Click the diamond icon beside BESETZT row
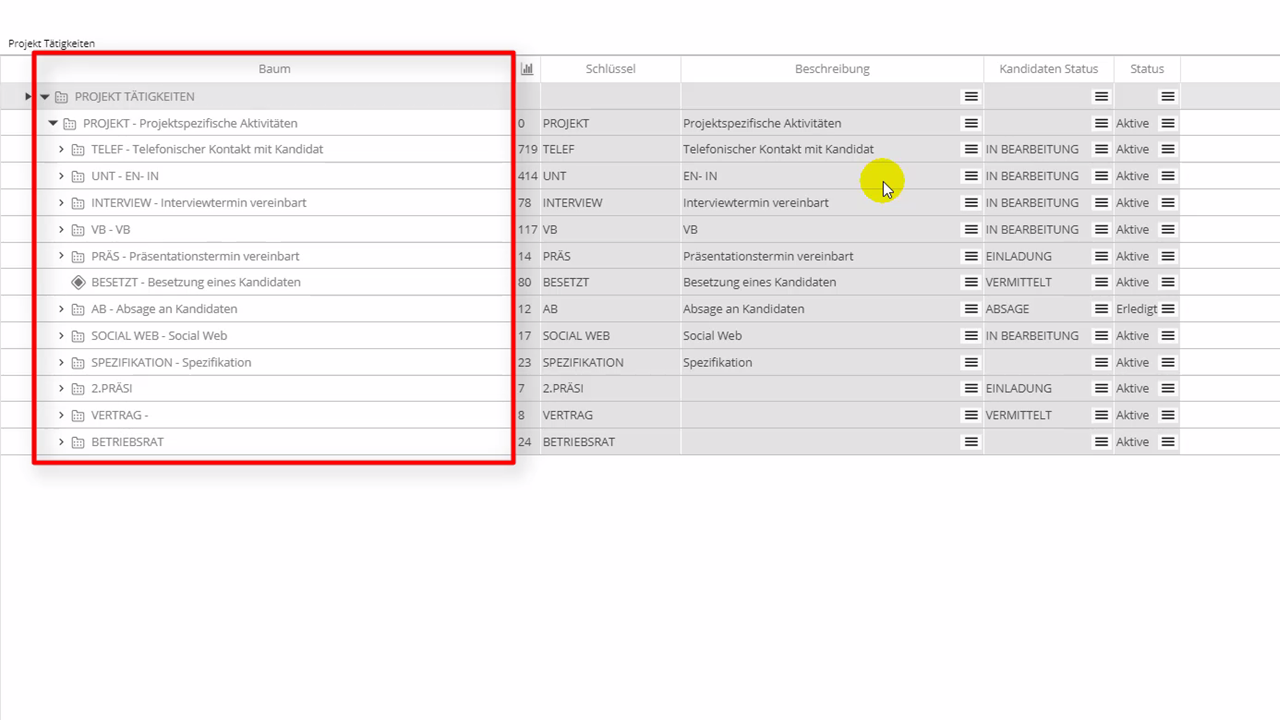This screenshot has height=720, width=1280. [x=78, y=282]
